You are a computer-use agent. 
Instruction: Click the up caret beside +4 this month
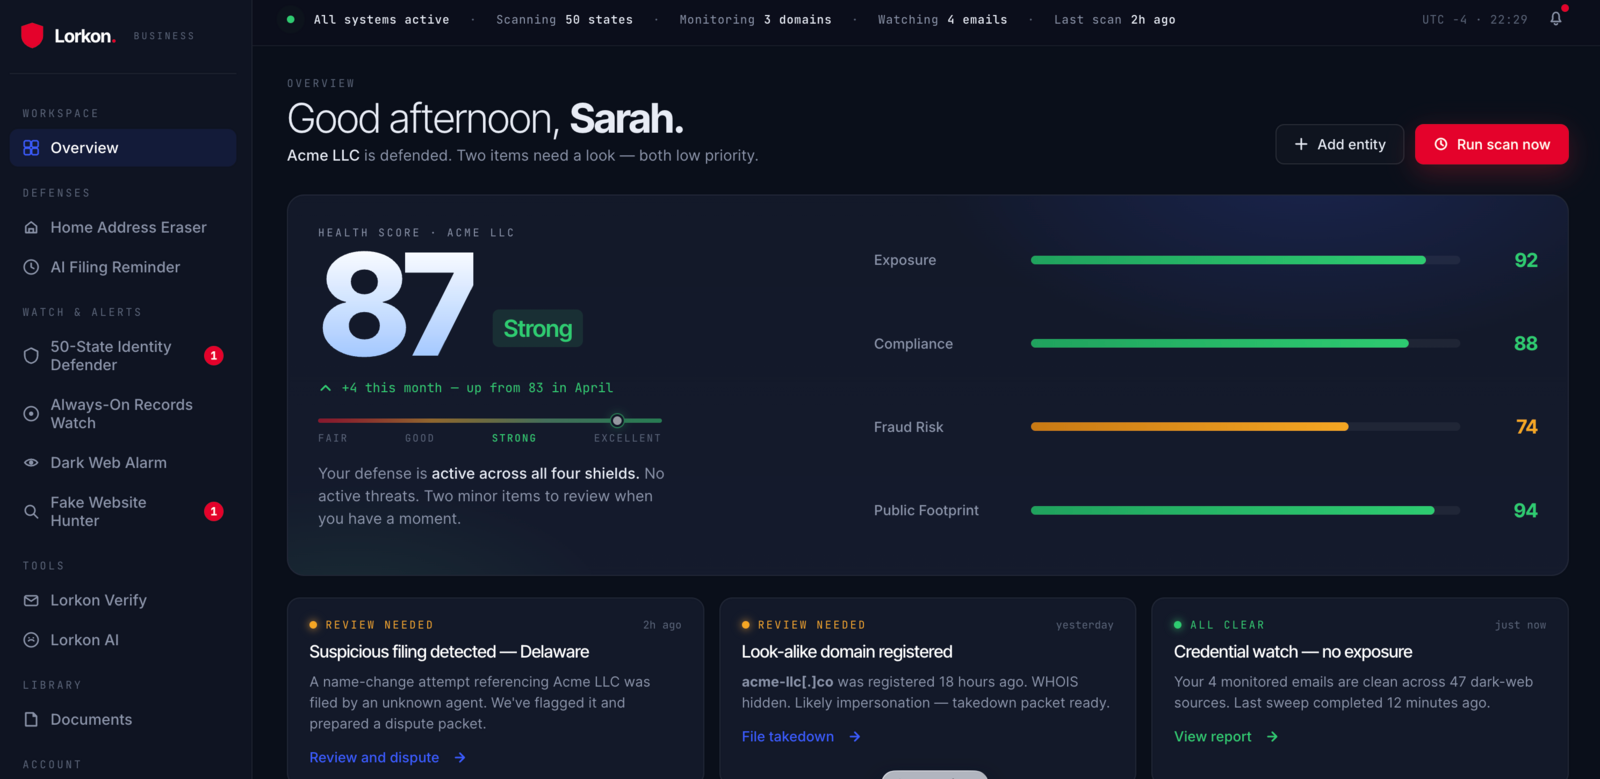click(x=325, y=388)
